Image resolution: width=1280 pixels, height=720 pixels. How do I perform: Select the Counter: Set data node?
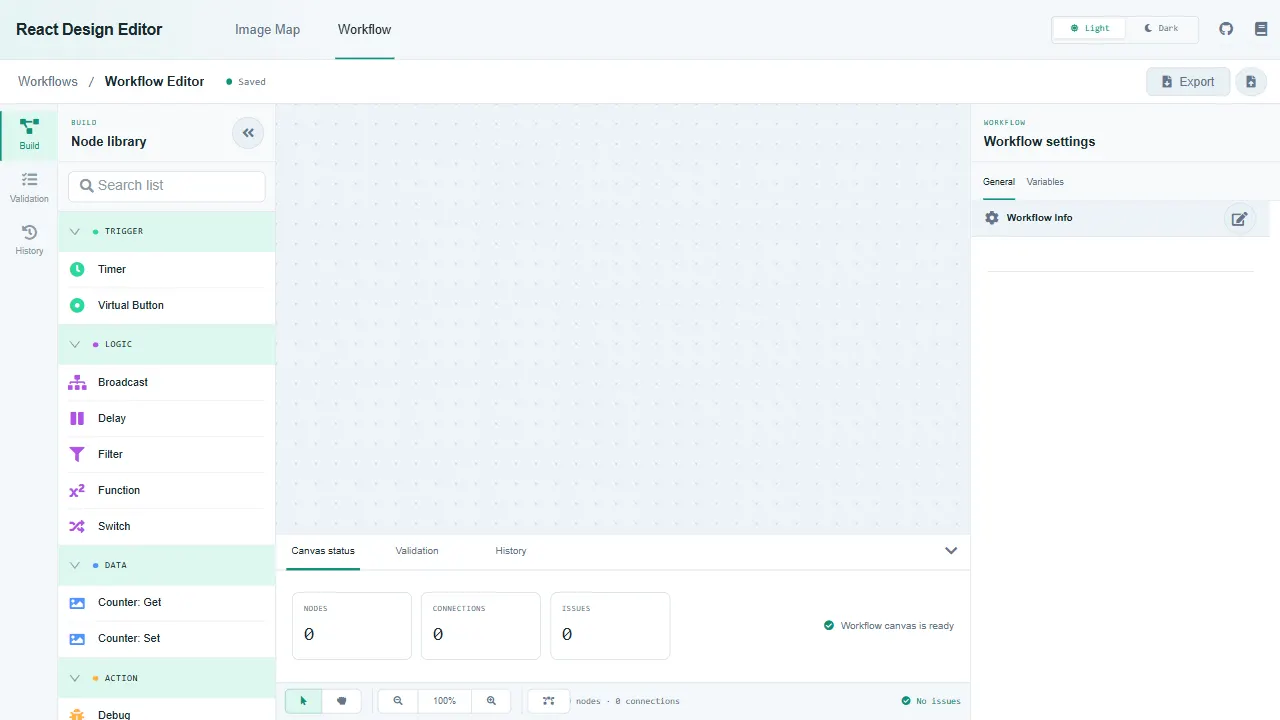tap(167, 638)
